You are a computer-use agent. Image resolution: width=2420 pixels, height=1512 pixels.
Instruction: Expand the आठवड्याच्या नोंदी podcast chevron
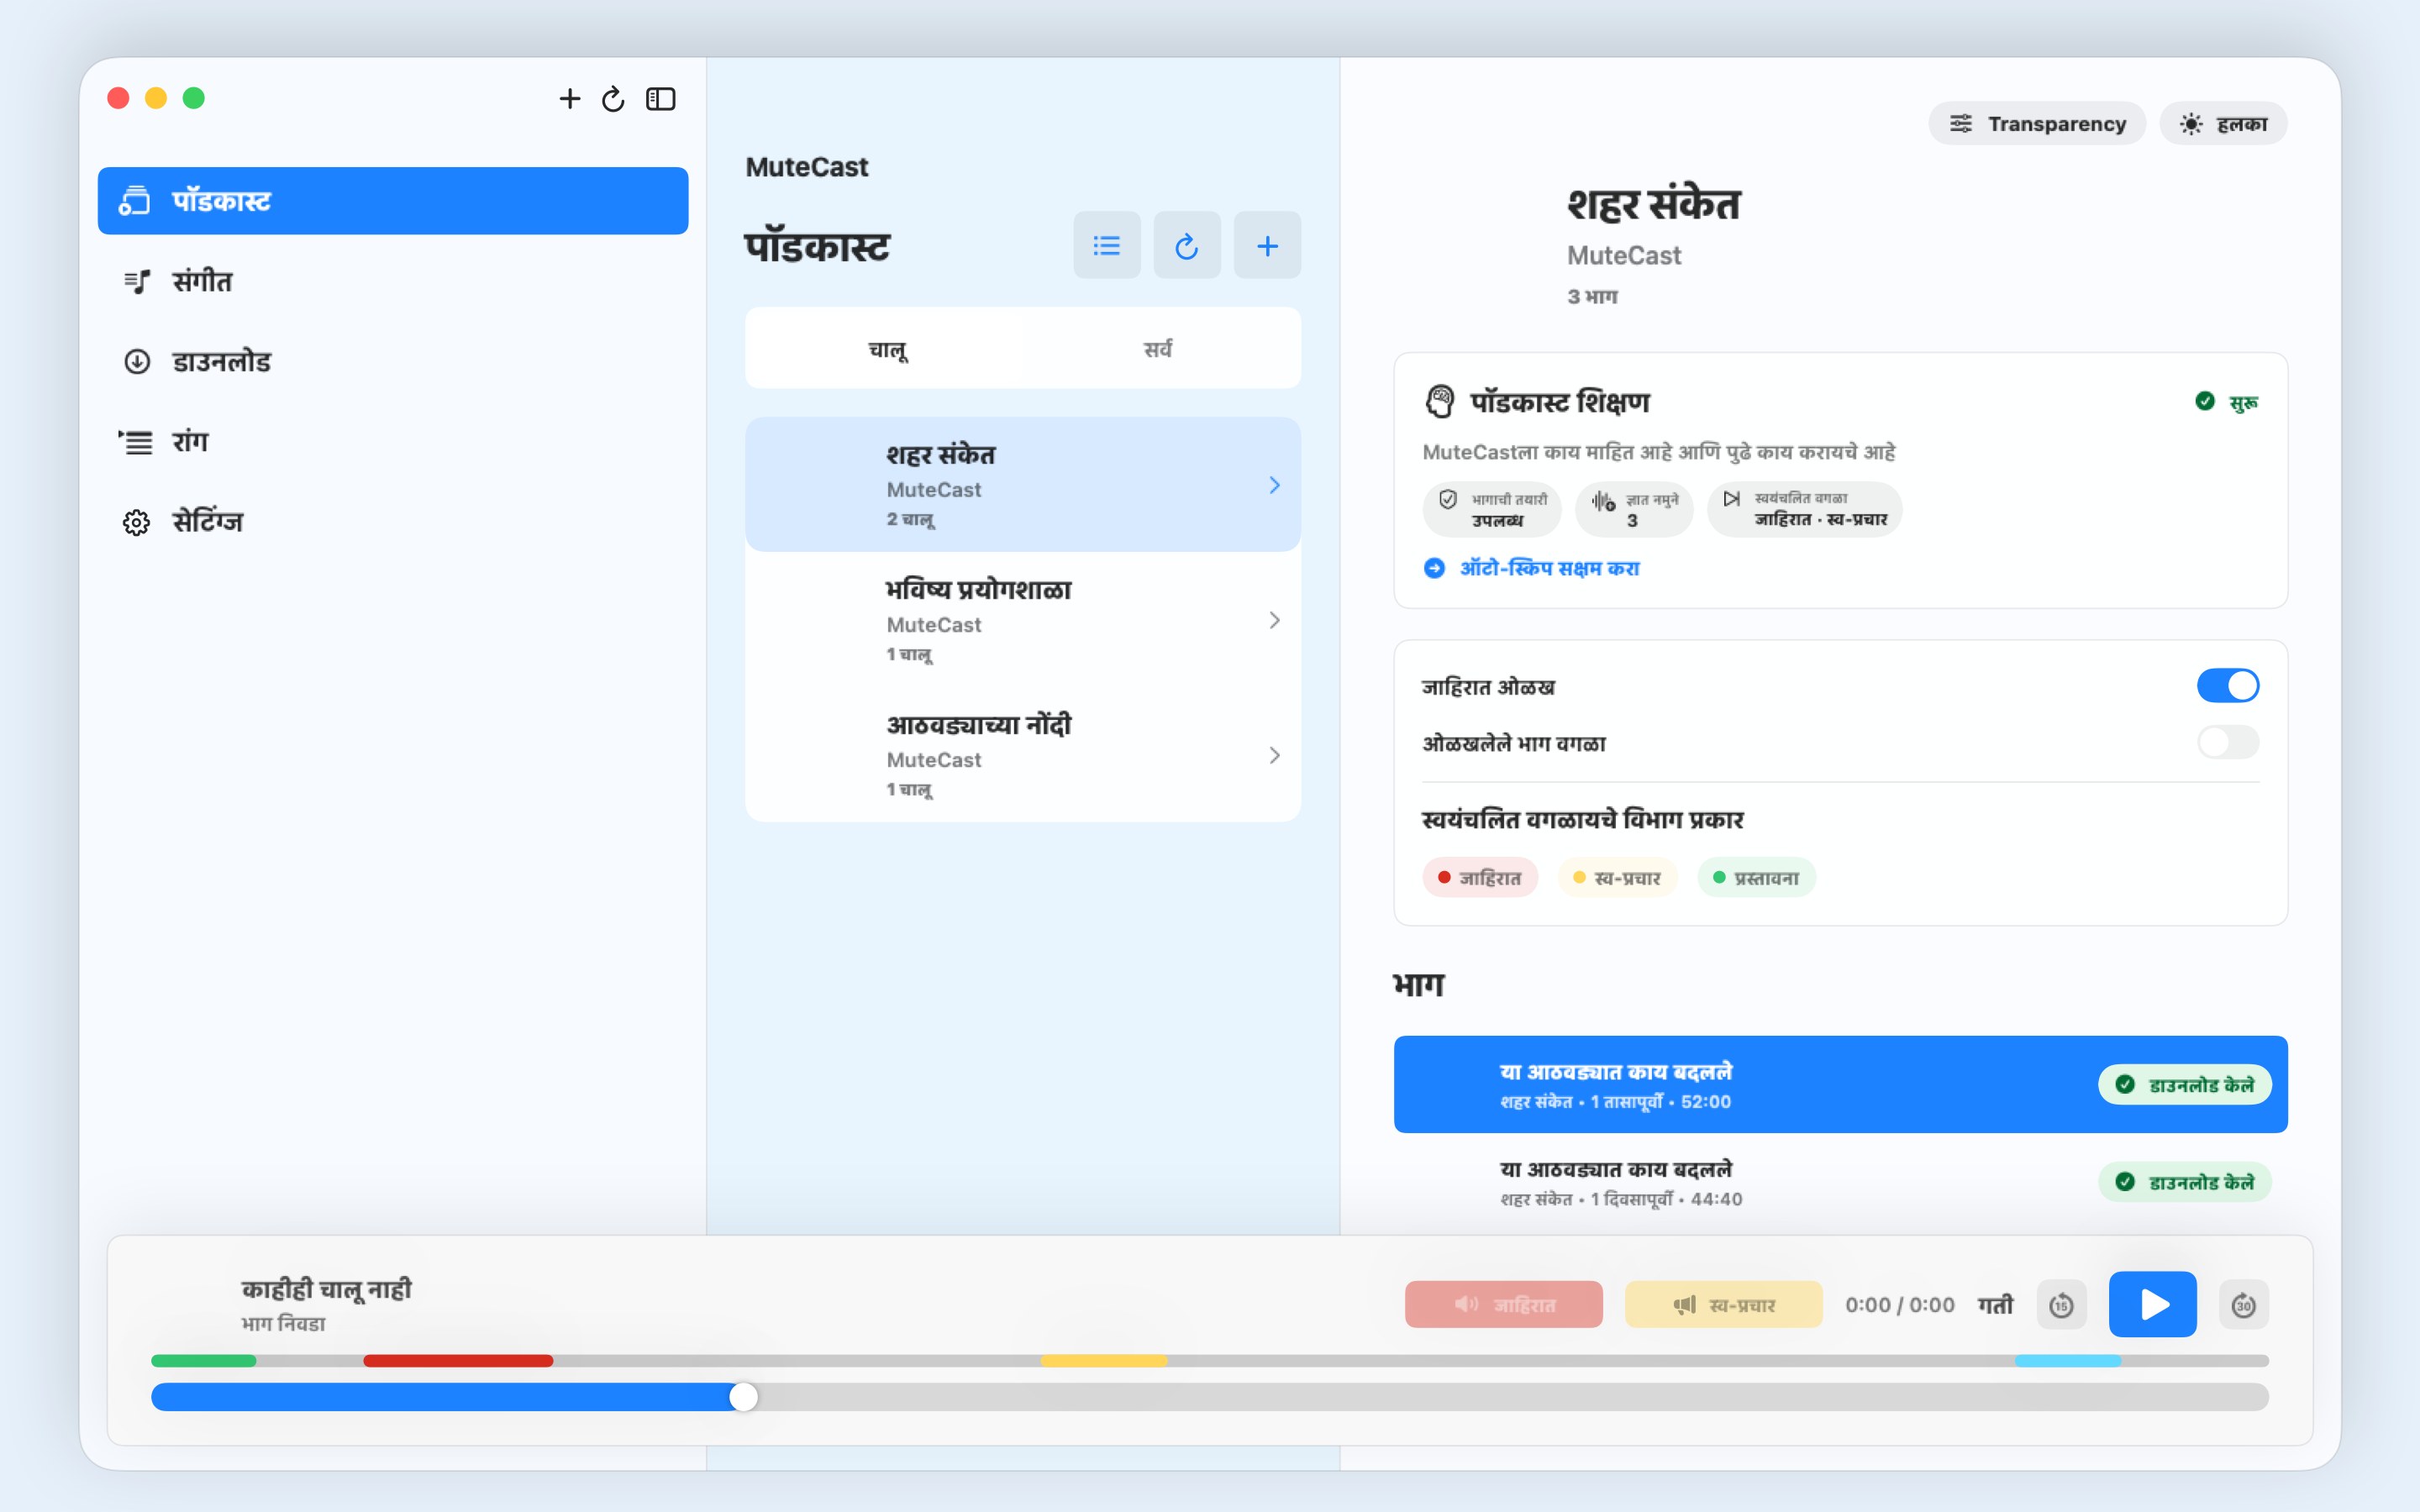1274,755
